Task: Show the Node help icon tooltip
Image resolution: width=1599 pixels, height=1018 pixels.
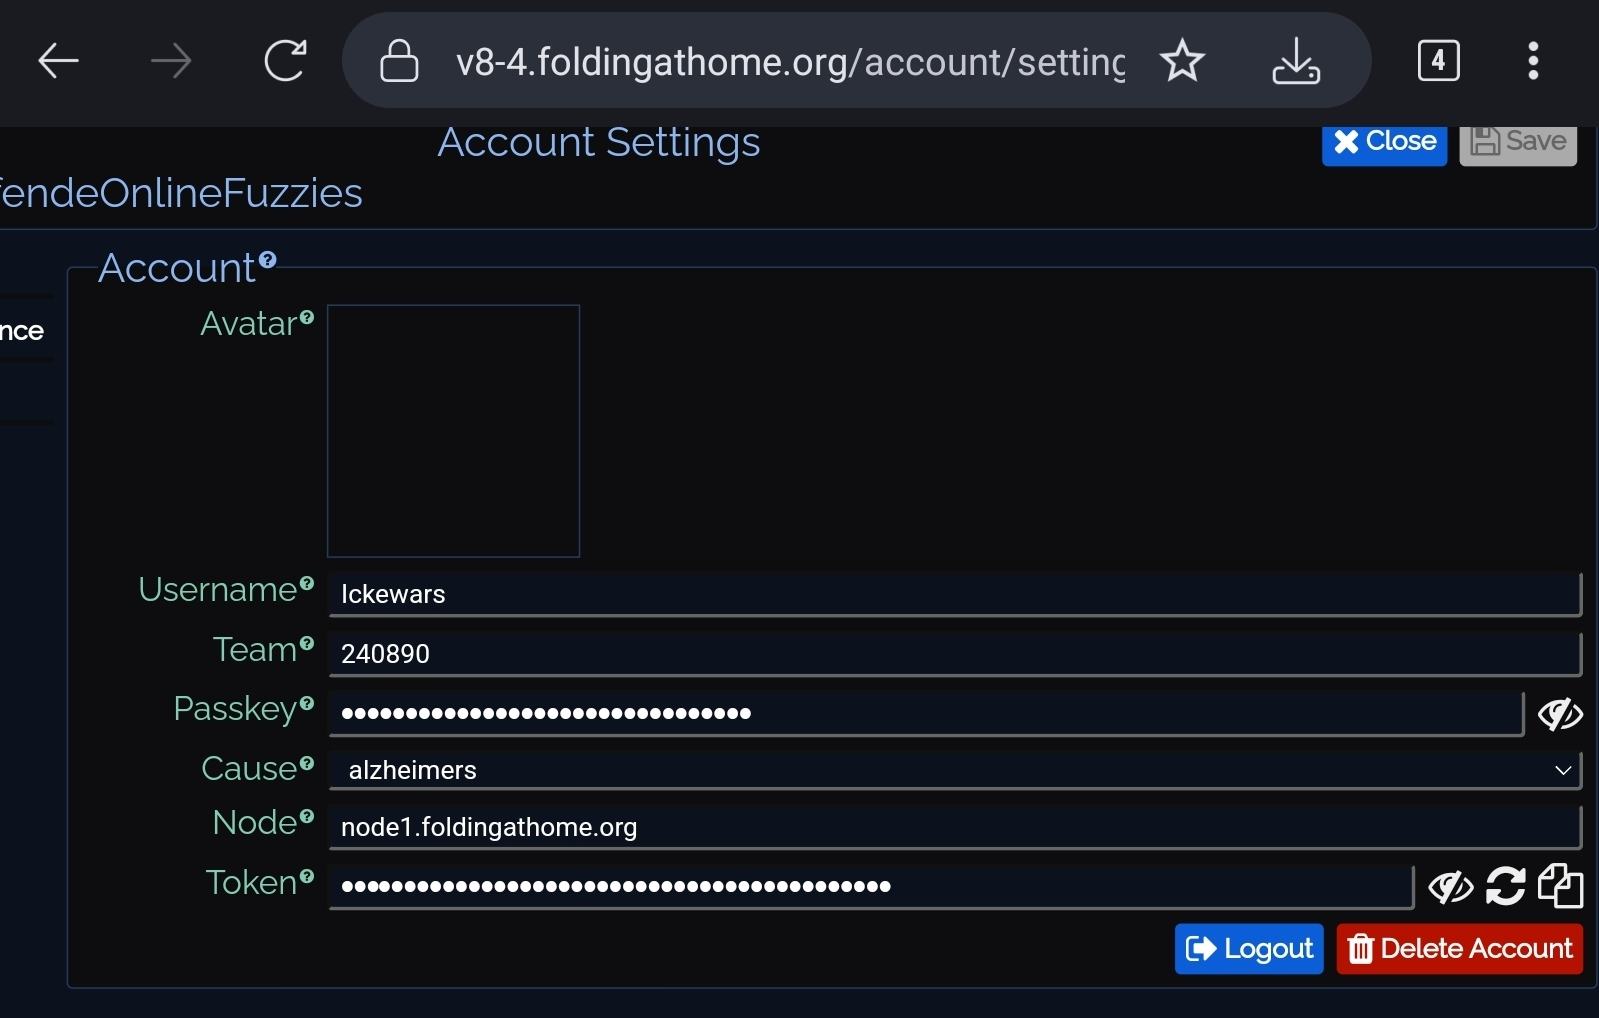Action: [307, 817]
